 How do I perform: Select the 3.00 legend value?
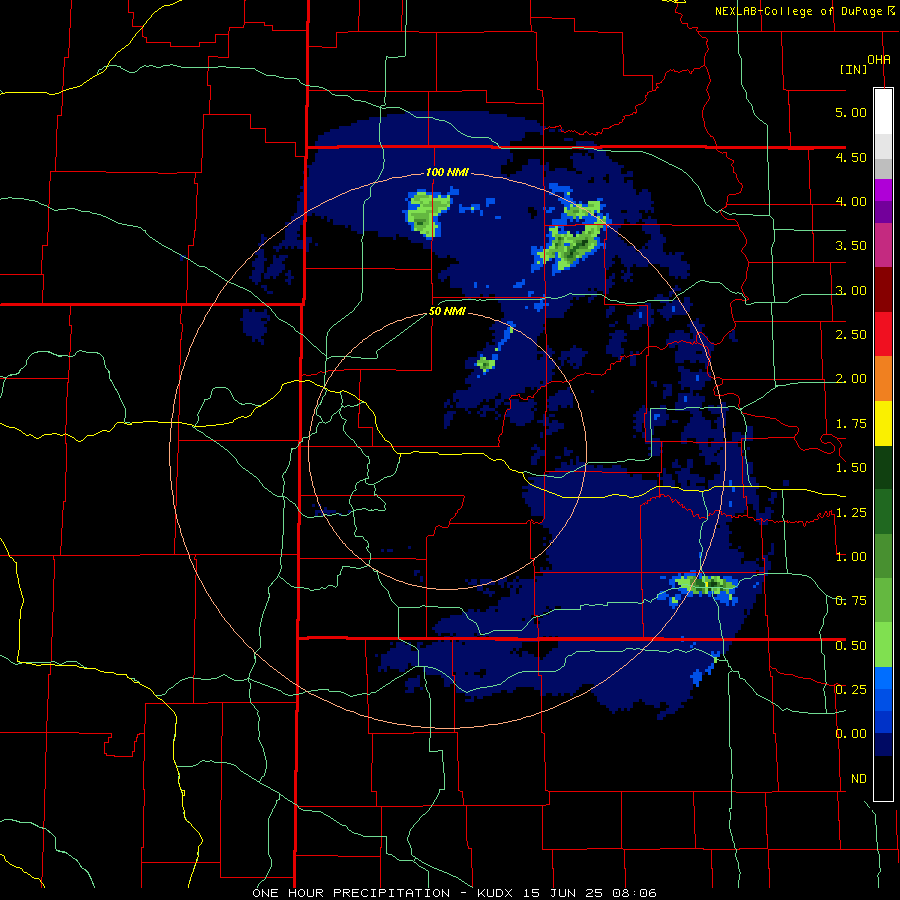click(x=851, y=290)
